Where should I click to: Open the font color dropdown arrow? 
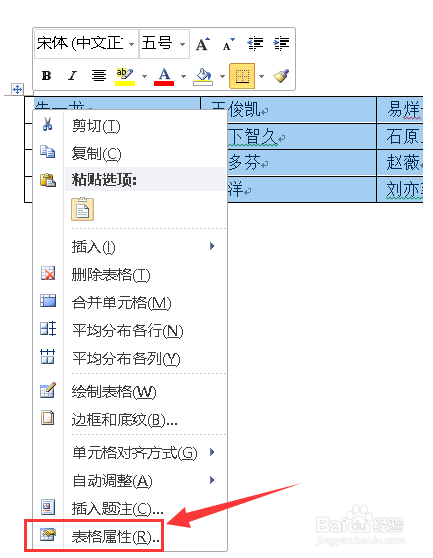(x=183, y=76)
